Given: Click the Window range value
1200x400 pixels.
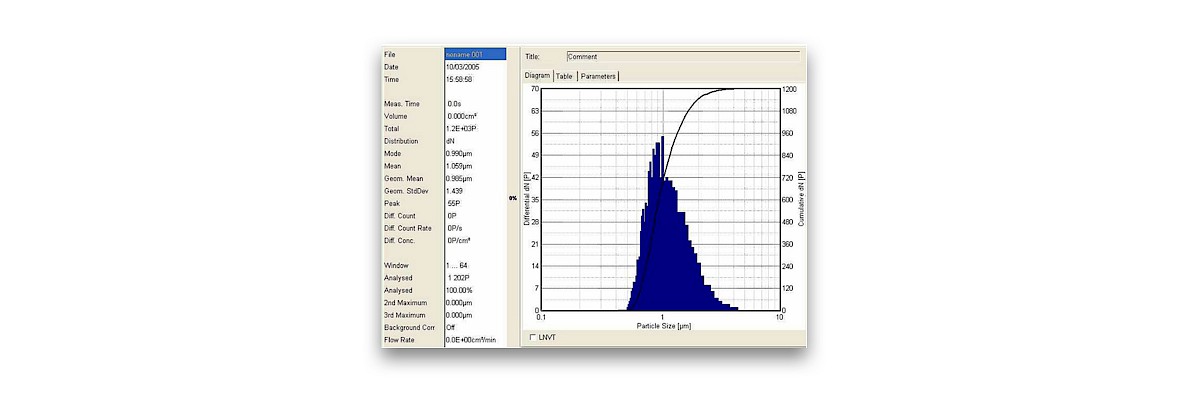Looking at the screenshot, I should coord(457,265).
